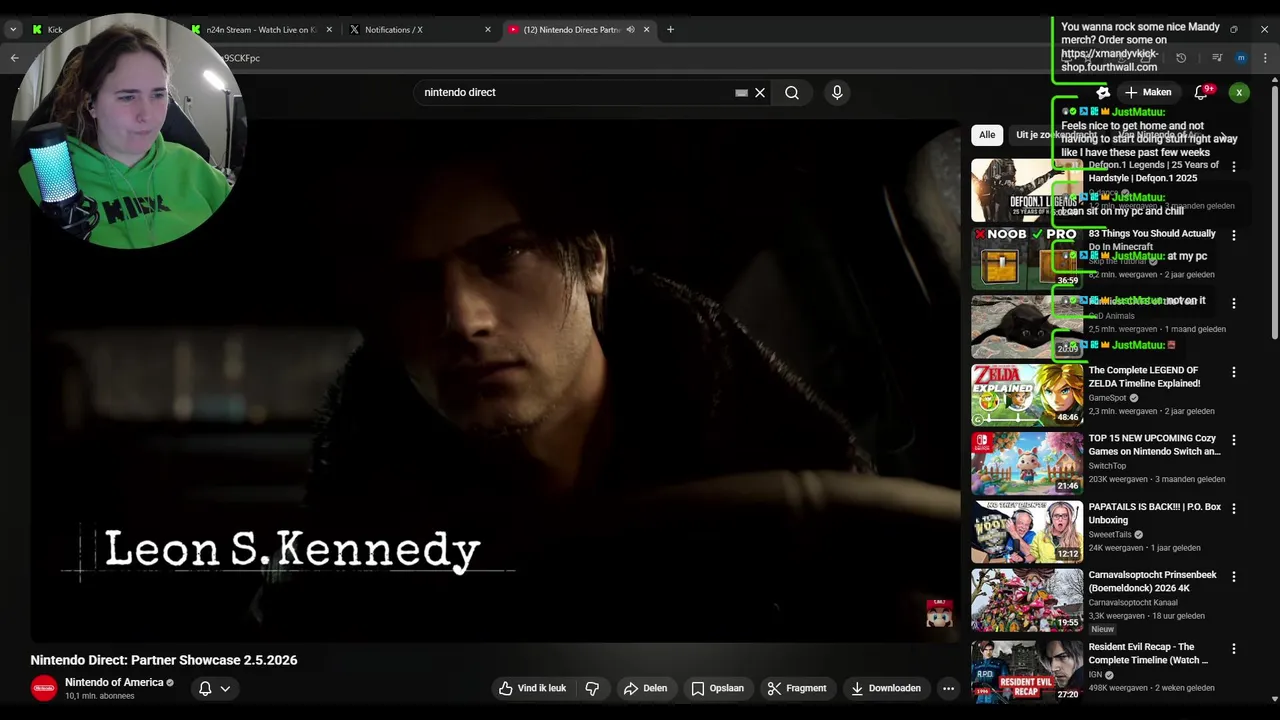Clear the search query with the X icon
The width and height of the screenshot is (1280, 720).
click(760, 92)
